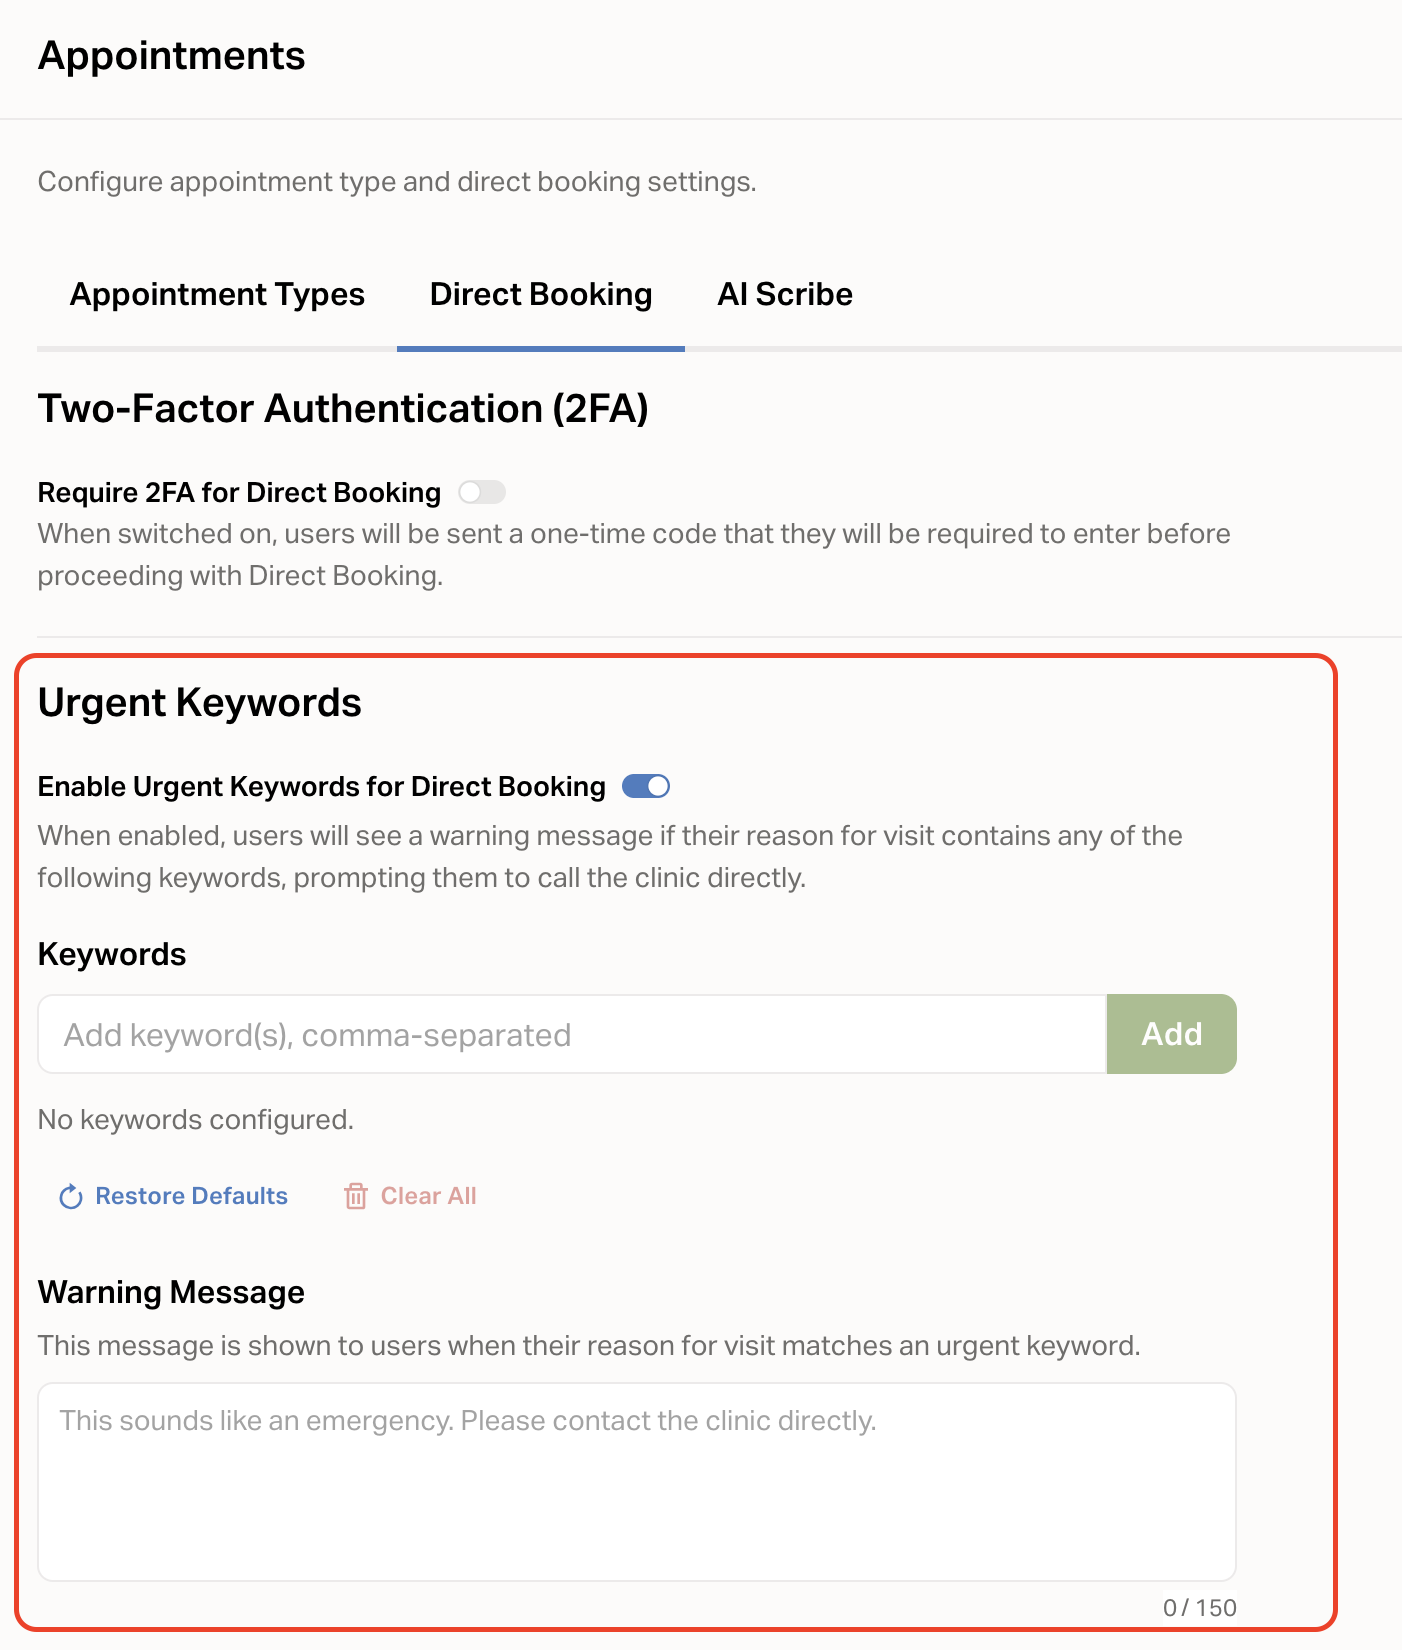Disable the Urgent Keywords toggle switch

646,787
